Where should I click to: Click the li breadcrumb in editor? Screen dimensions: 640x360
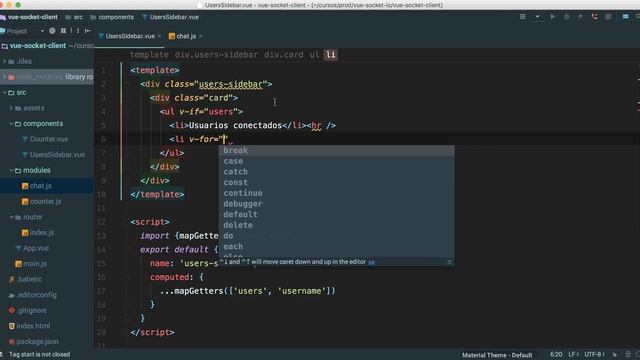coord(331,55)
